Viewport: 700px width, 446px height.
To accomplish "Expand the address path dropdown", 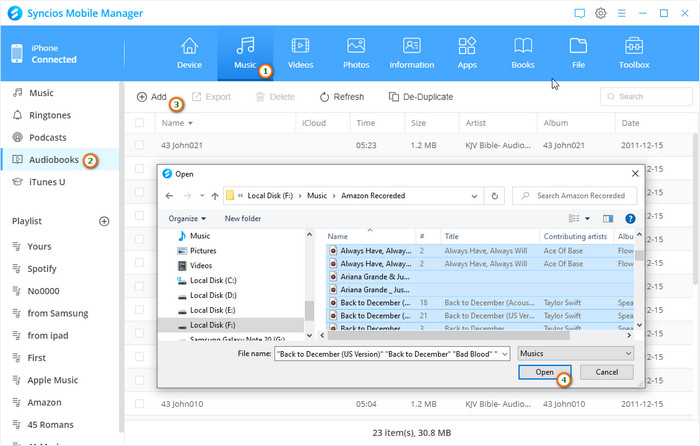I will pyautogui.click(x=474, y=196).
